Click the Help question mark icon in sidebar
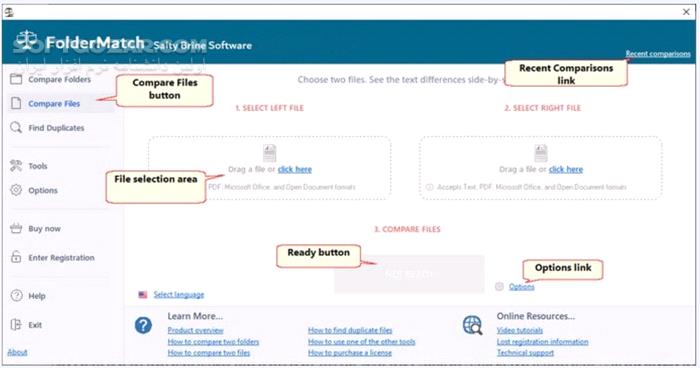 (17, 295)
